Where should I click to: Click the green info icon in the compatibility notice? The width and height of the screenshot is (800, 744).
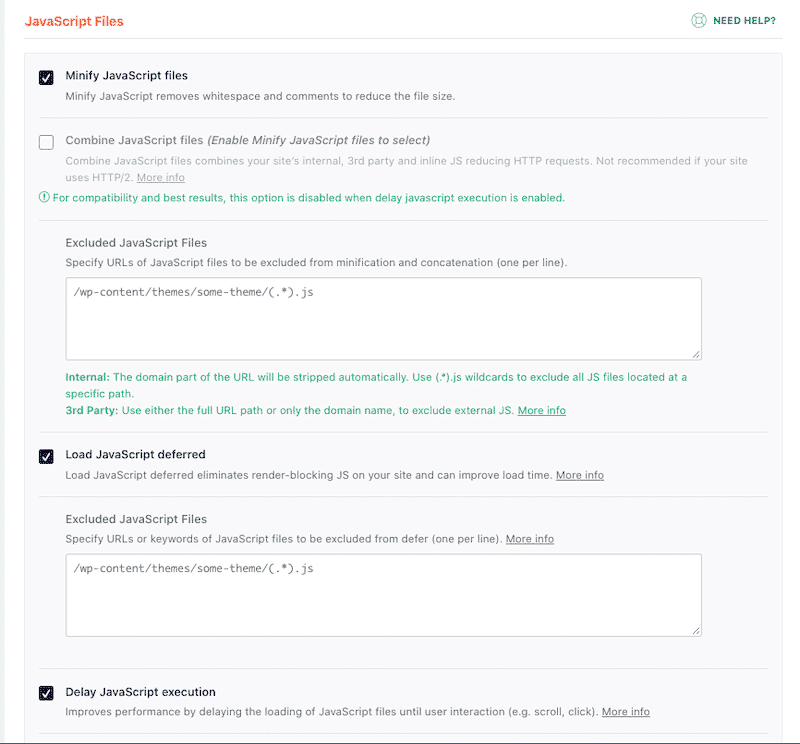click(x=44, y=198)
